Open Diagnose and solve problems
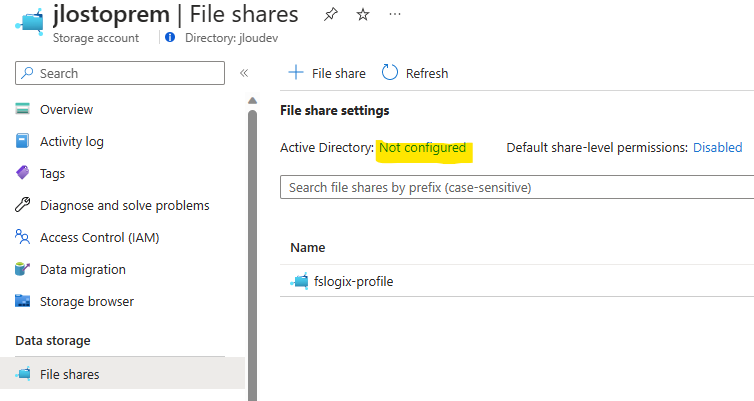The width and height of the screenshot is (754, 401). point(125,206)
